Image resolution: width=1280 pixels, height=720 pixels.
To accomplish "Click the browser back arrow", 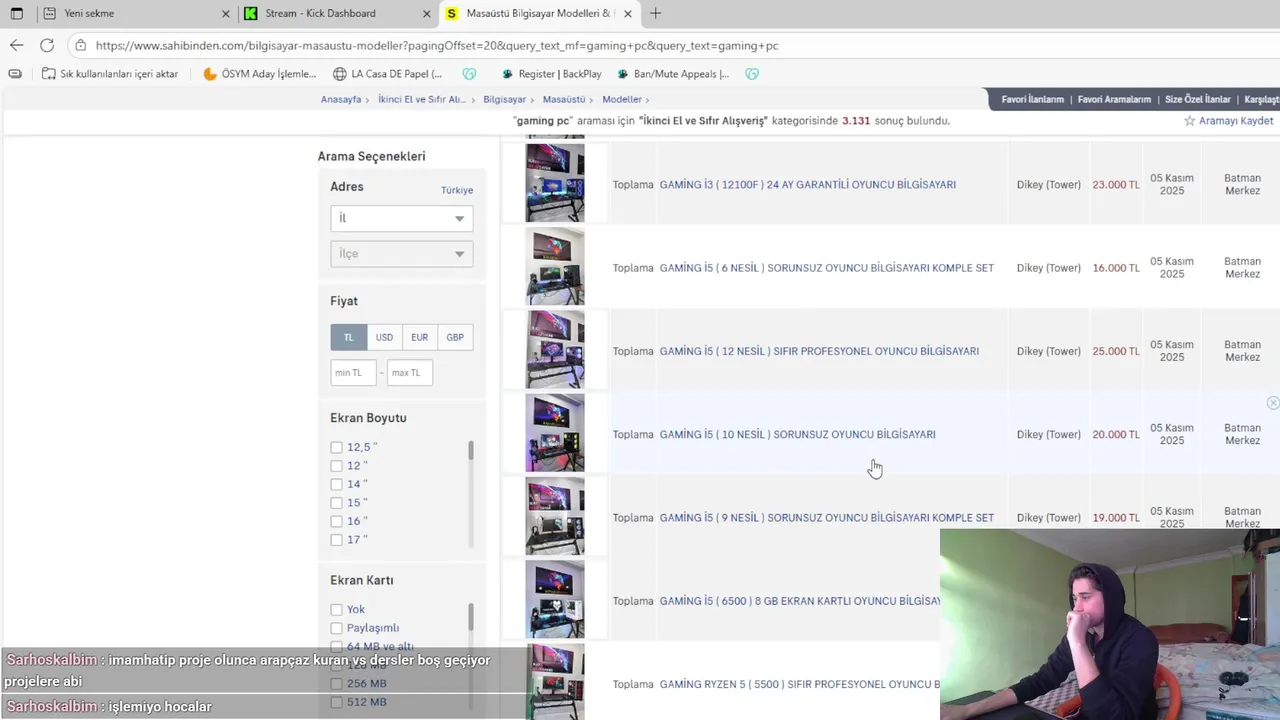I will click(x=16, y=45).
